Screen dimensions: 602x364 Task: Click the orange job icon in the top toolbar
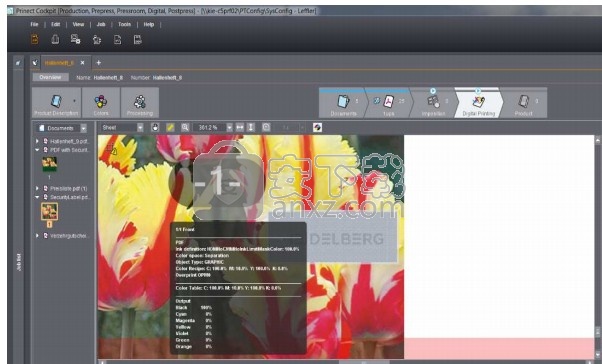click(x=35, y=39)
